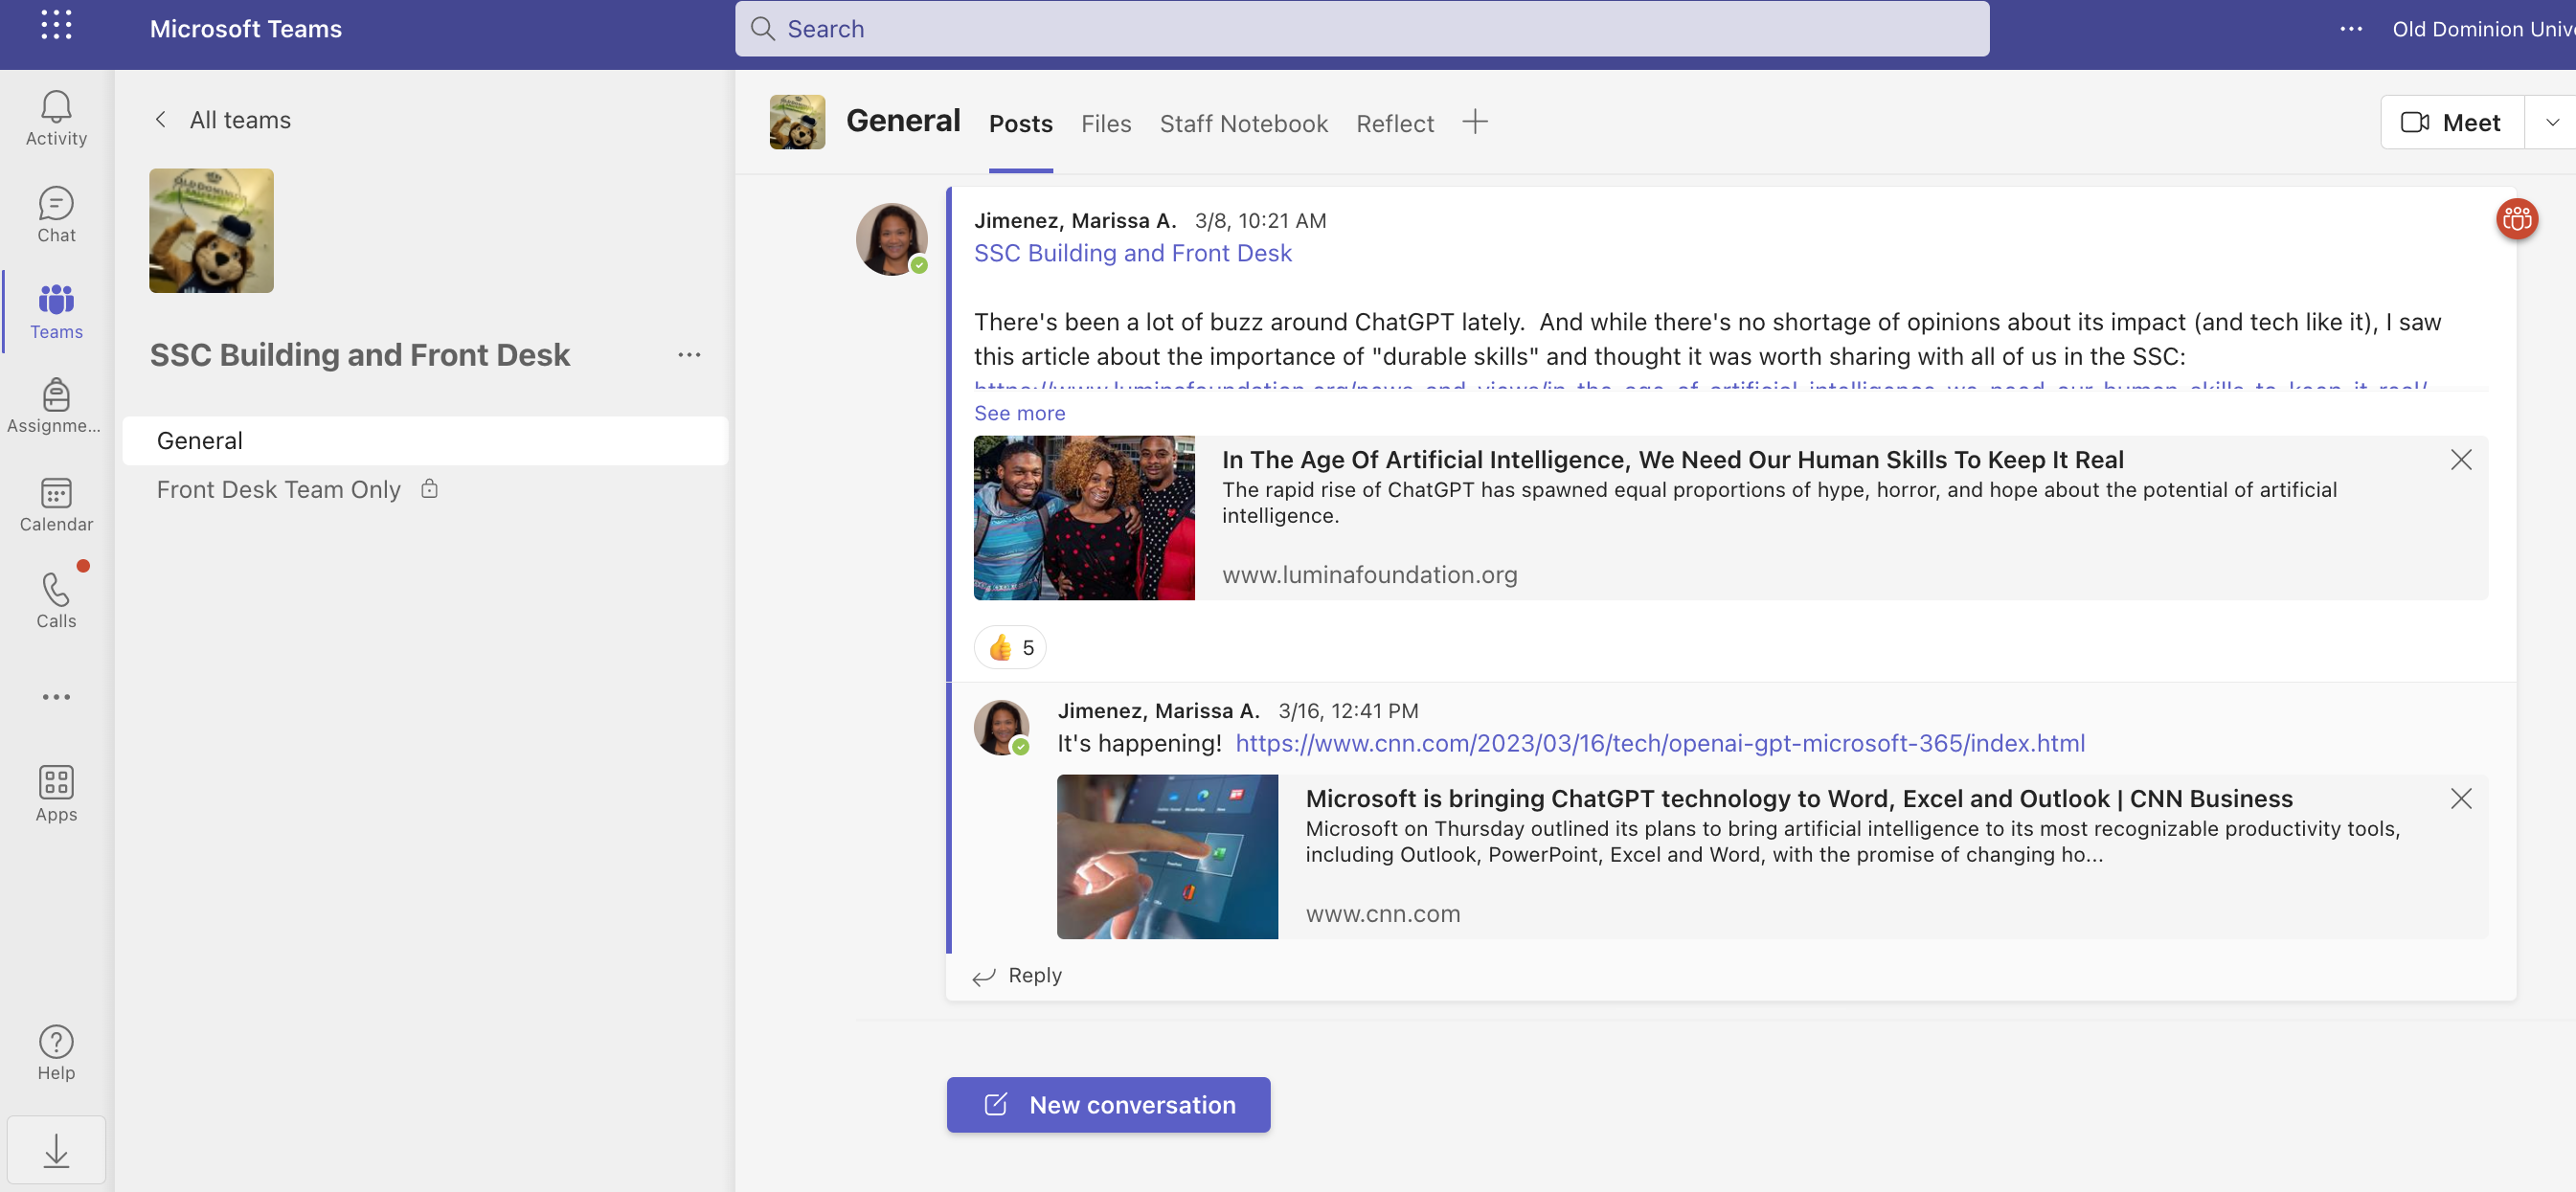Image resolution: width=2576 pixels, height=1192 pixels.
Task: Open the red team badge icon on post
Action: (2517, 219)
